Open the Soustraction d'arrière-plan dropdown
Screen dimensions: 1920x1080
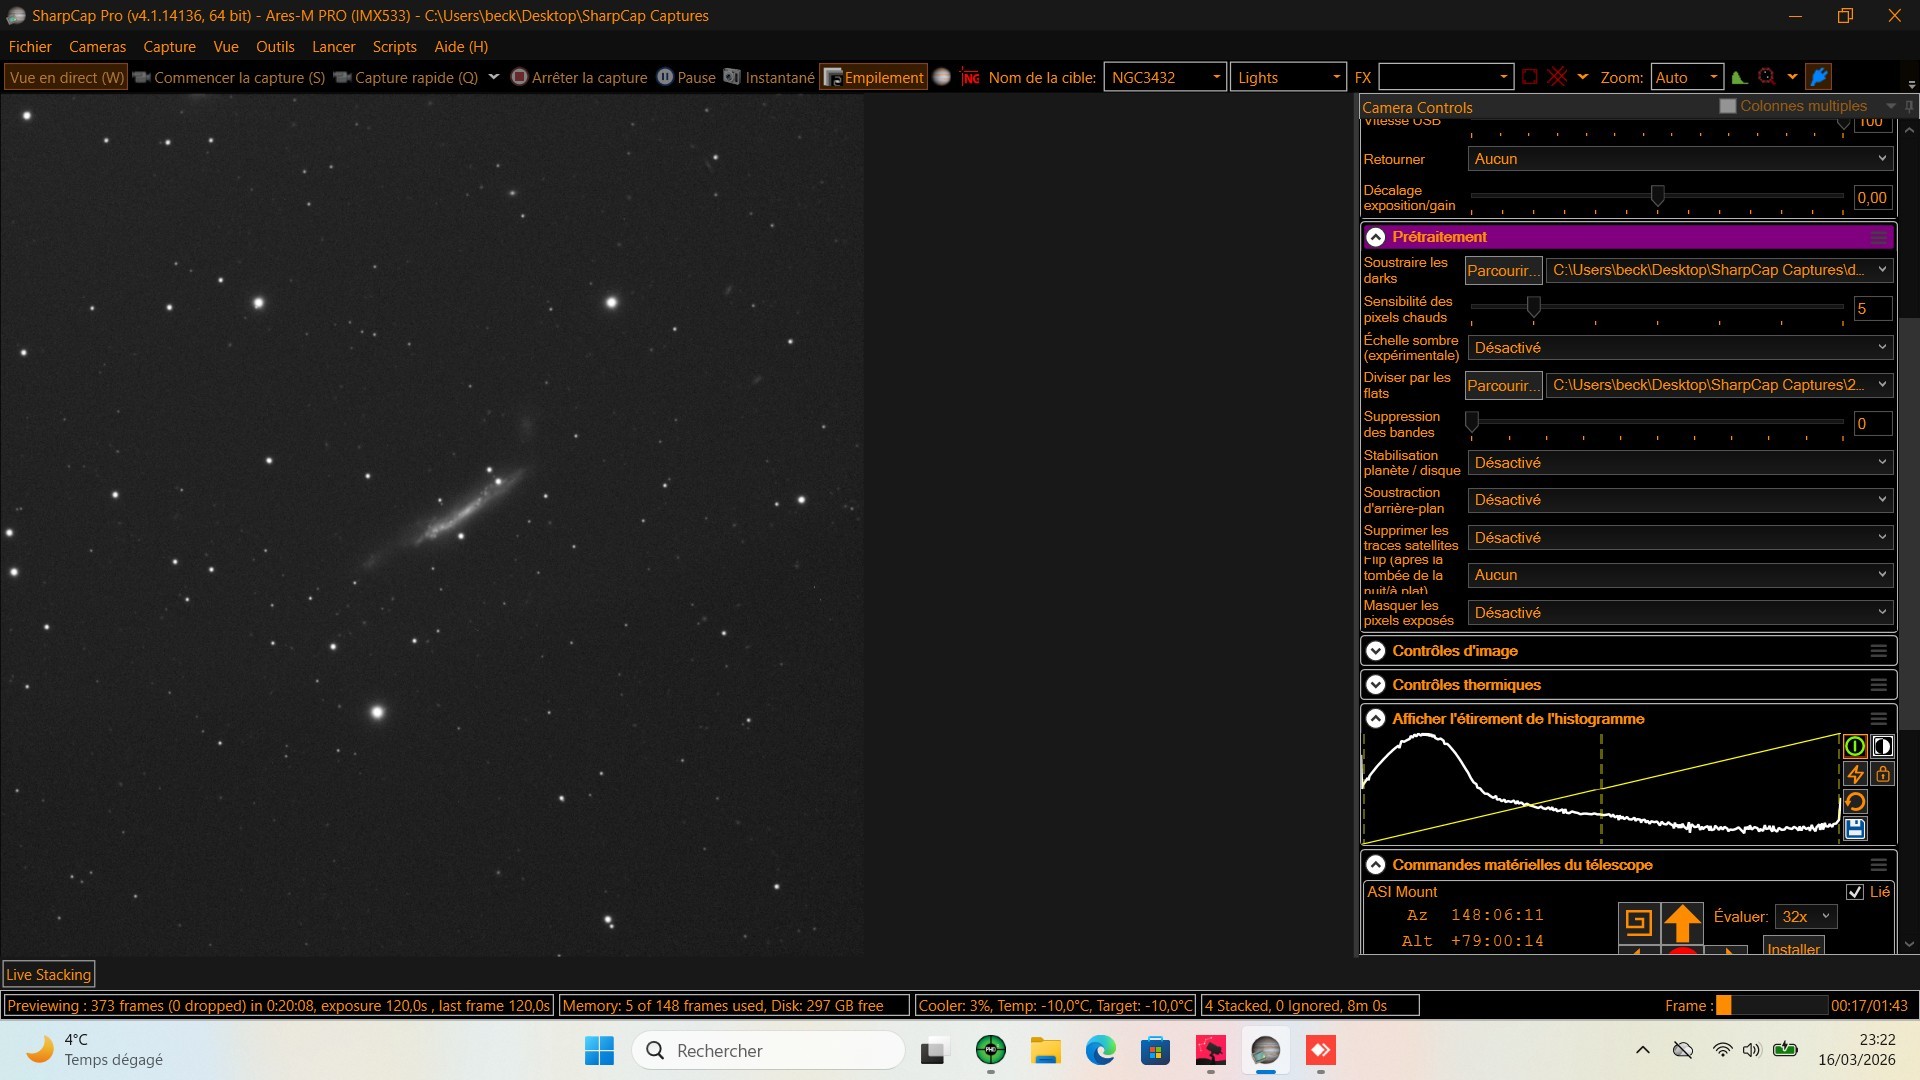pyautogui.click(x=1680, y=500)
